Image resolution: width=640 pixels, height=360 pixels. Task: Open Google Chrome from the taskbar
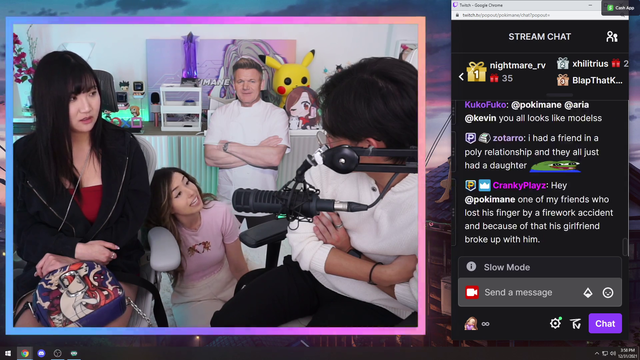click(x=25, y=353)
